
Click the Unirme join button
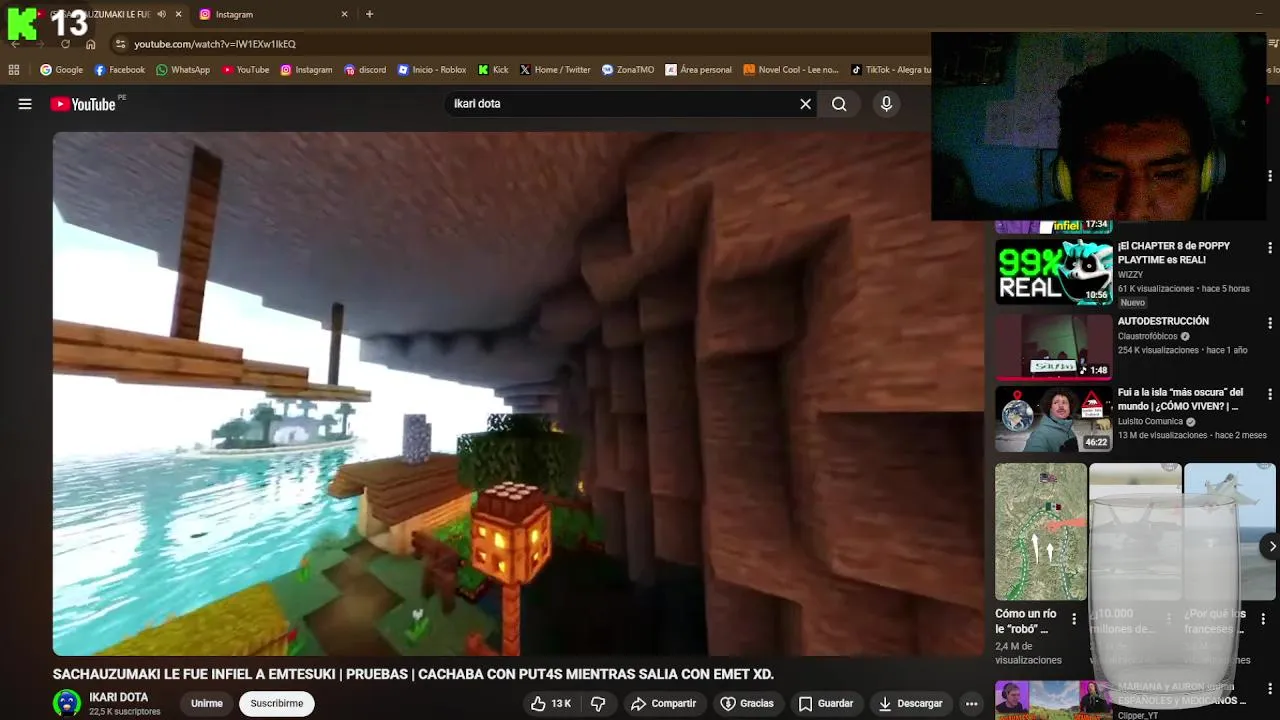click(207, 703)
